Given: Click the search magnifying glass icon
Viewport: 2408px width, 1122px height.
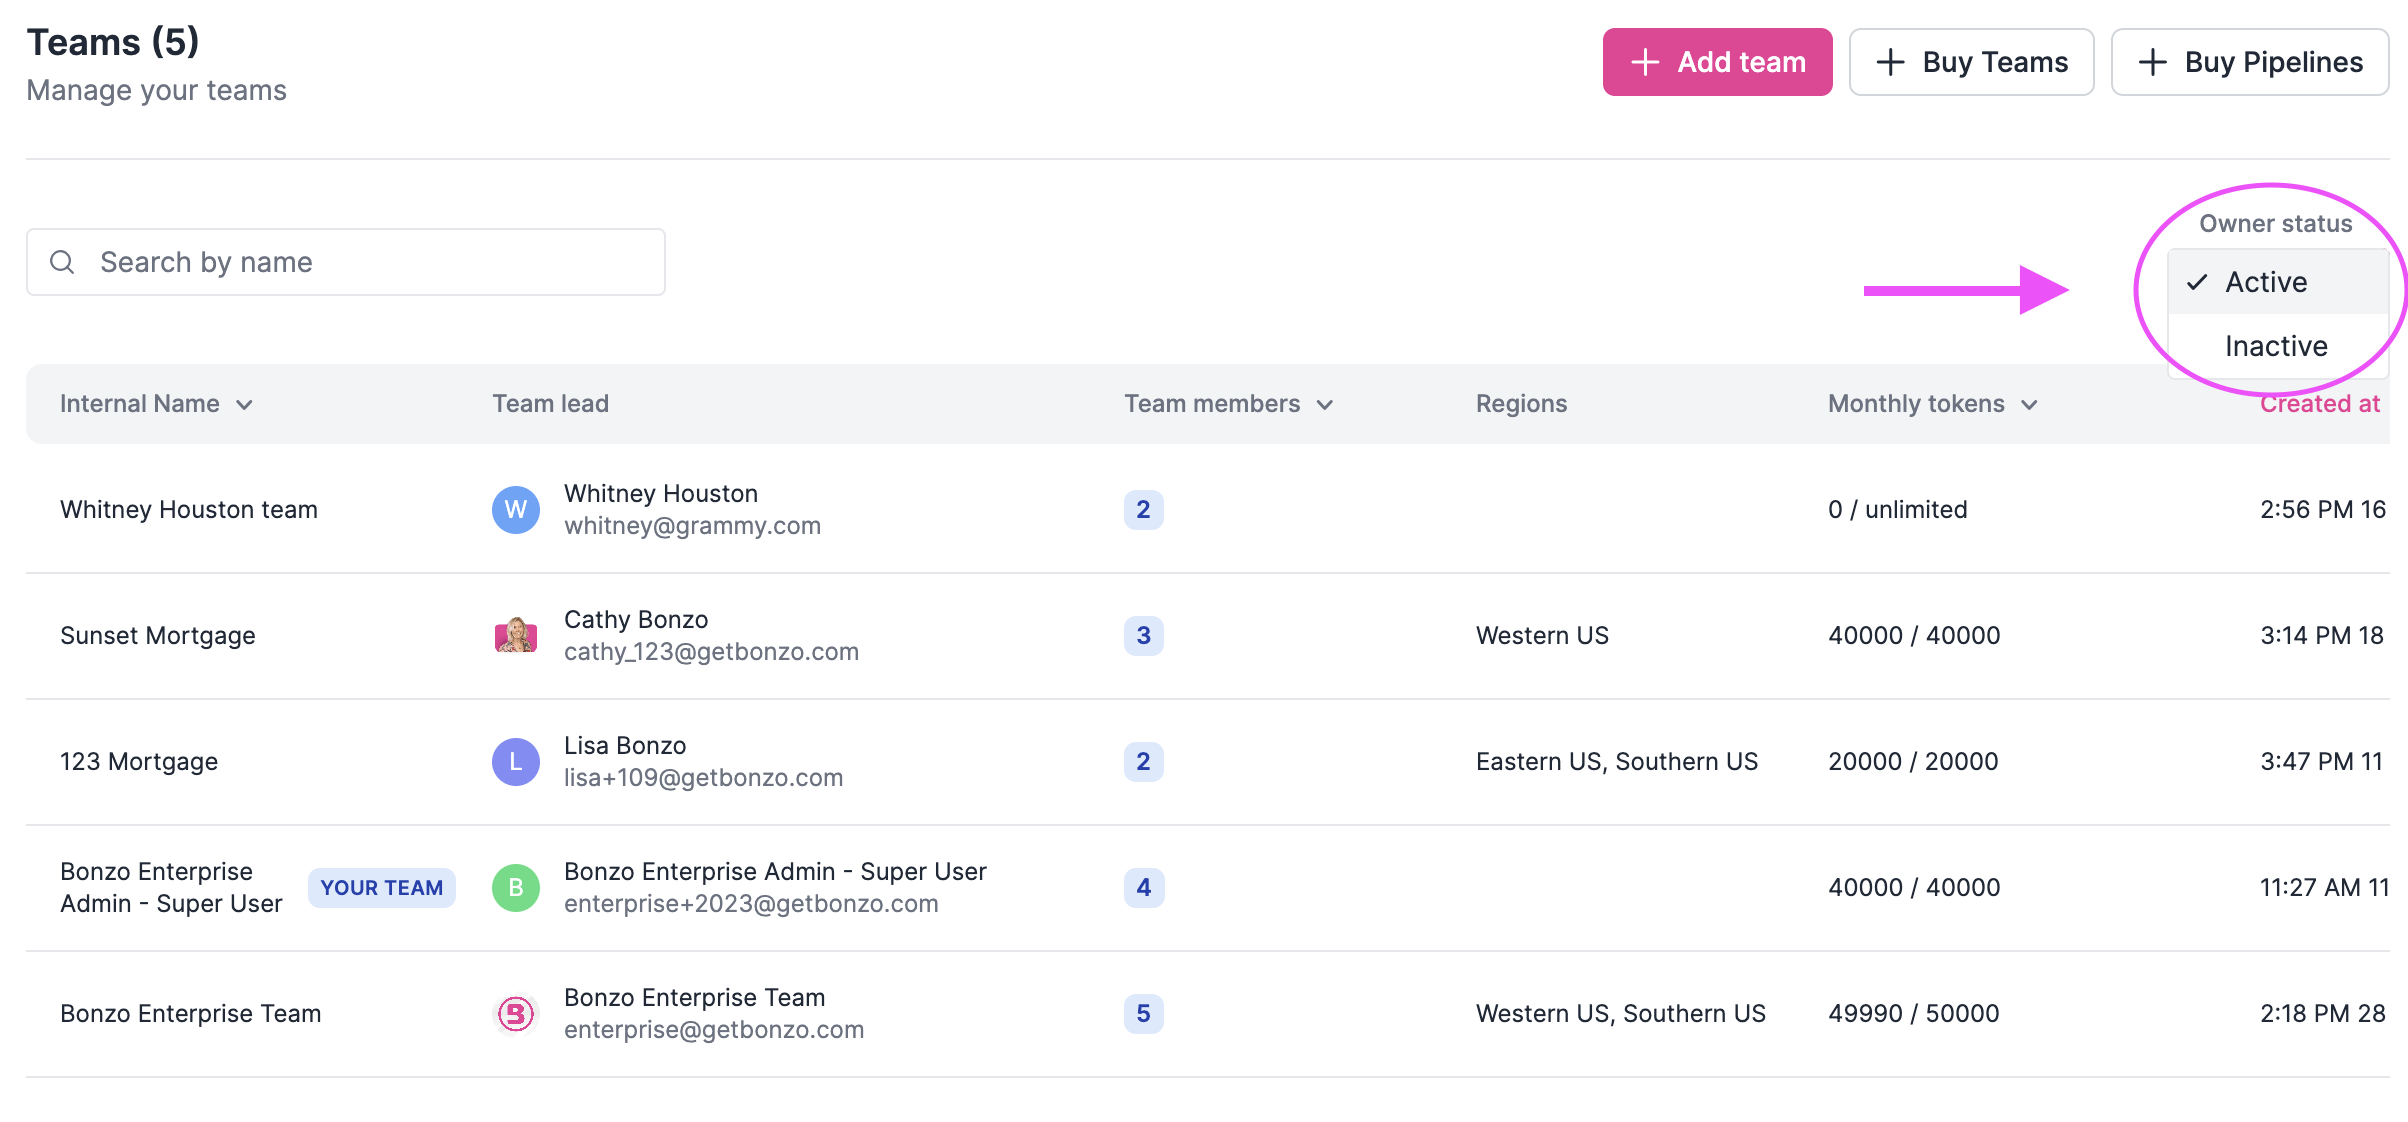Looking at the screenshot, I should (62, 262).
